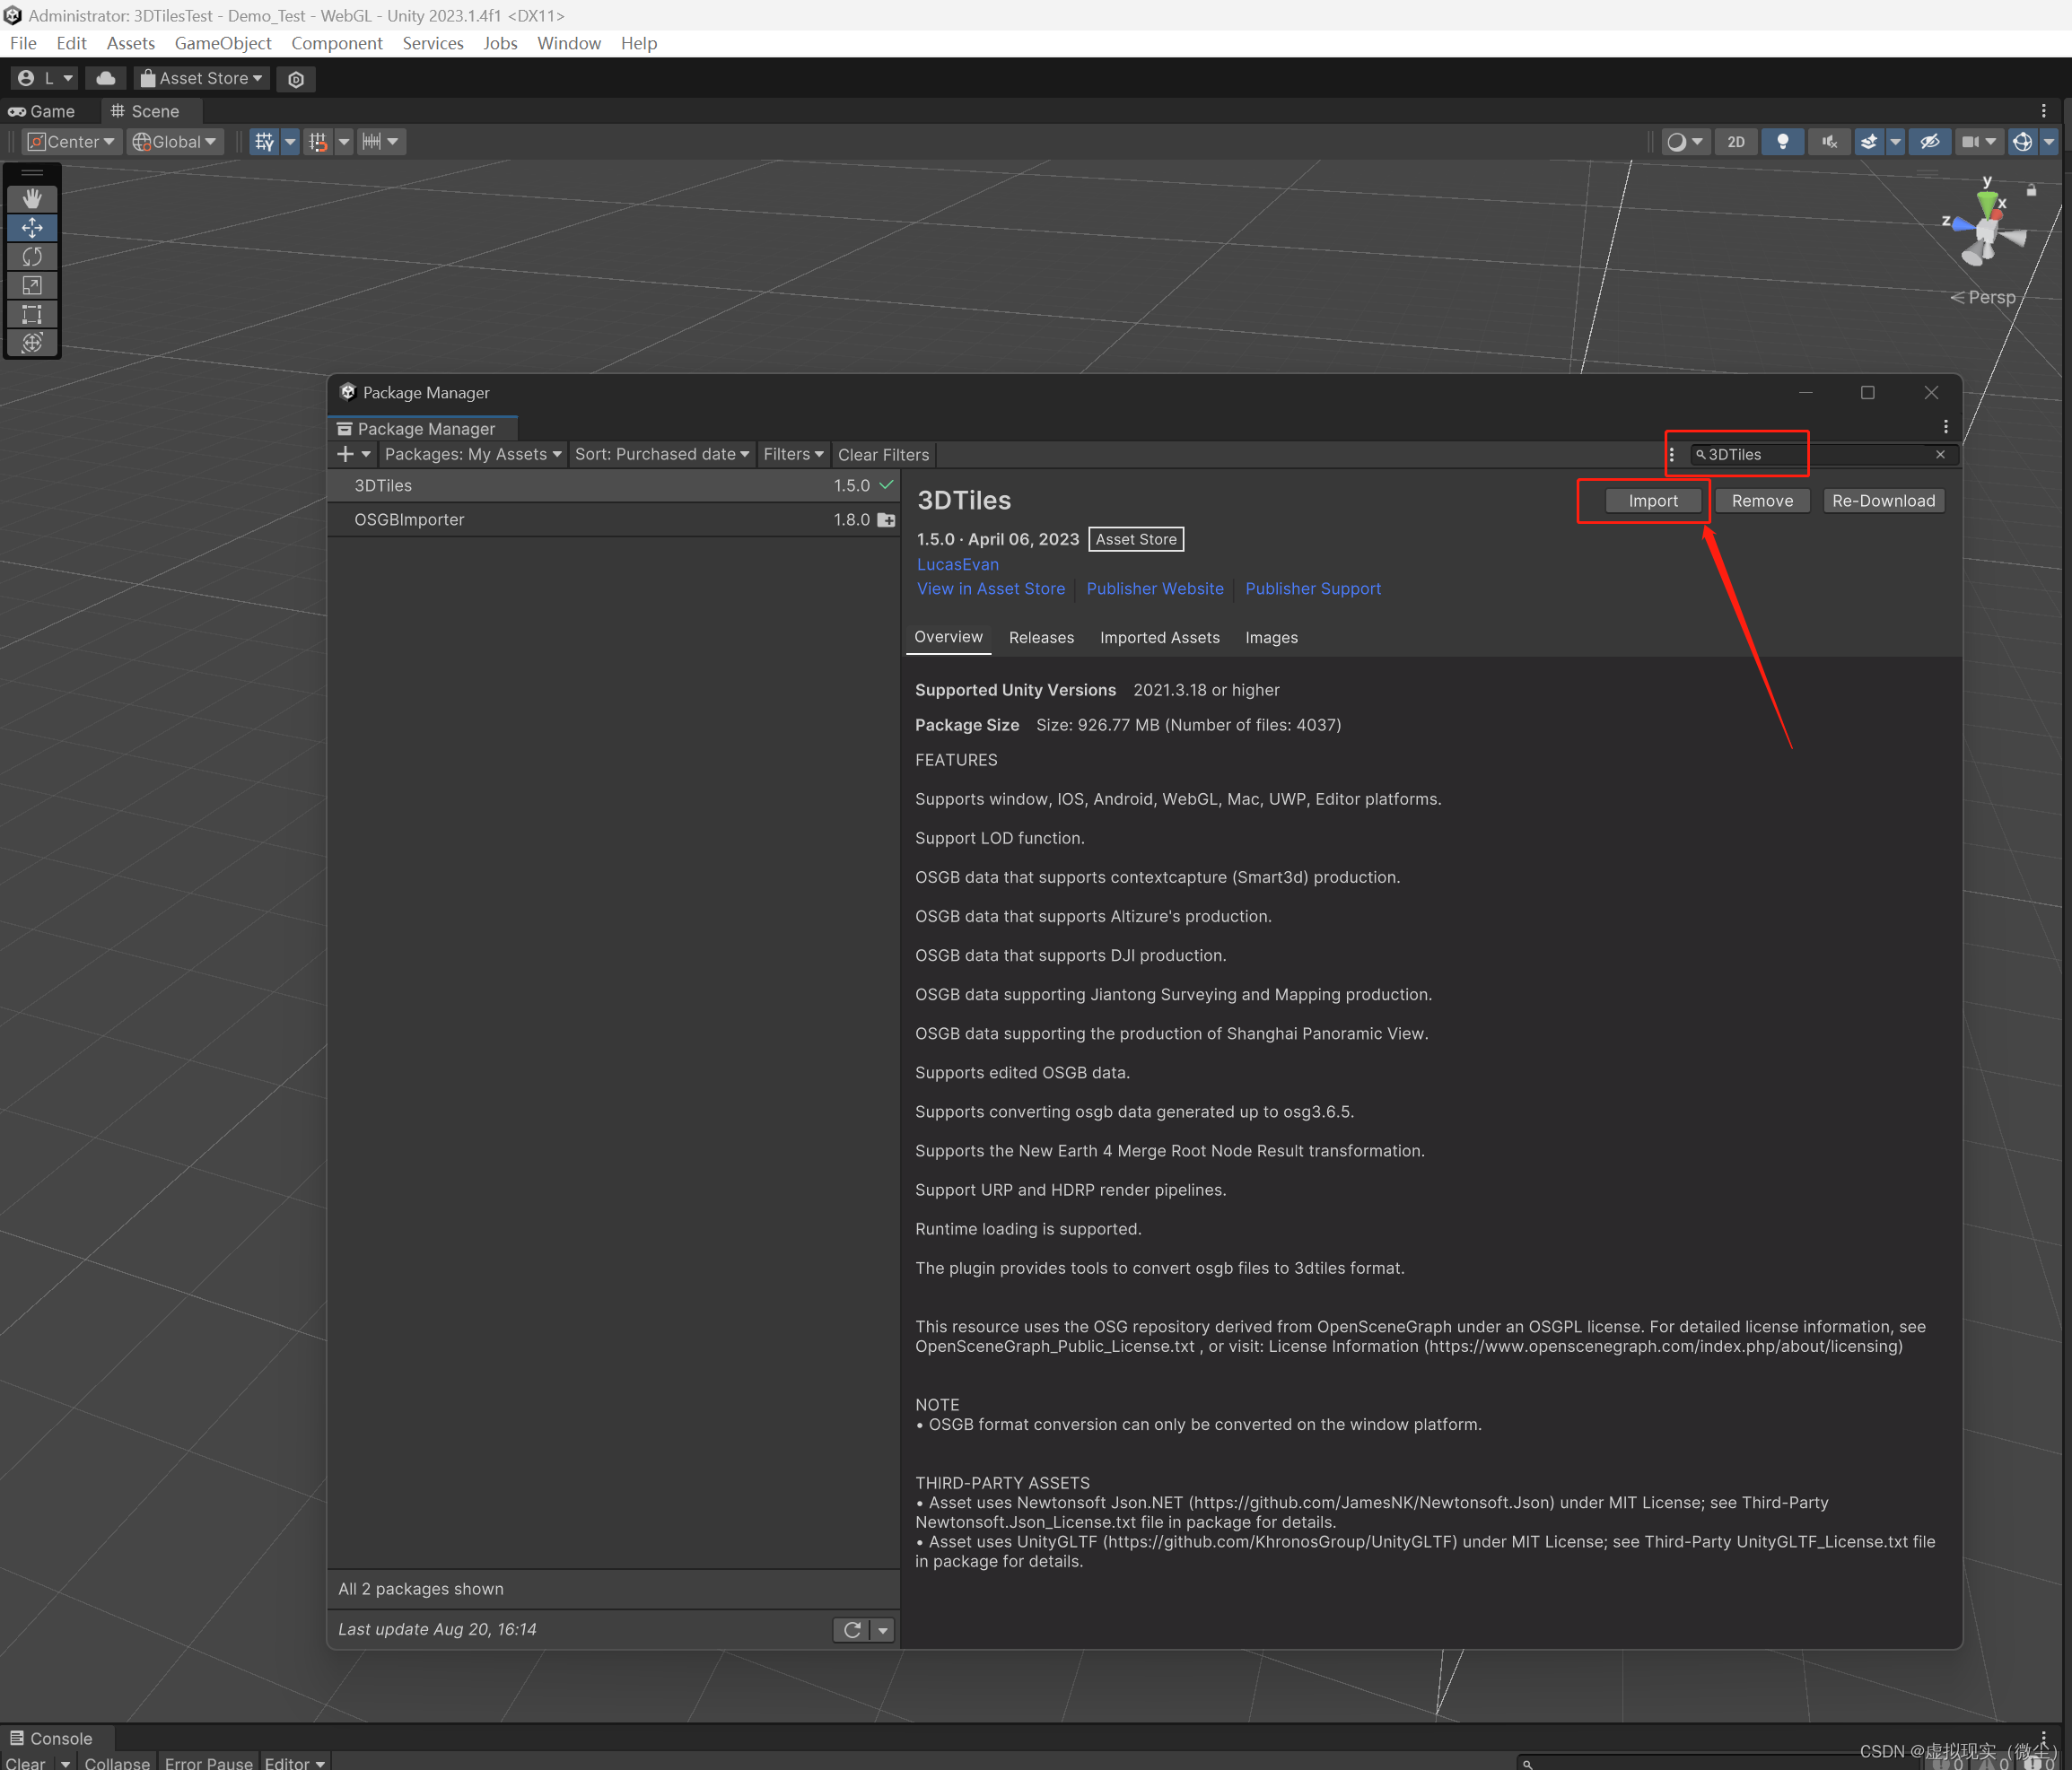Open the Packages: My Assets dropdown

coord(471,454)
